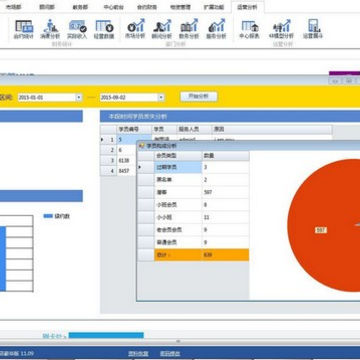
Task: Launch the 市场分析 market analysis icon
Action: click(x=135, y=30)
